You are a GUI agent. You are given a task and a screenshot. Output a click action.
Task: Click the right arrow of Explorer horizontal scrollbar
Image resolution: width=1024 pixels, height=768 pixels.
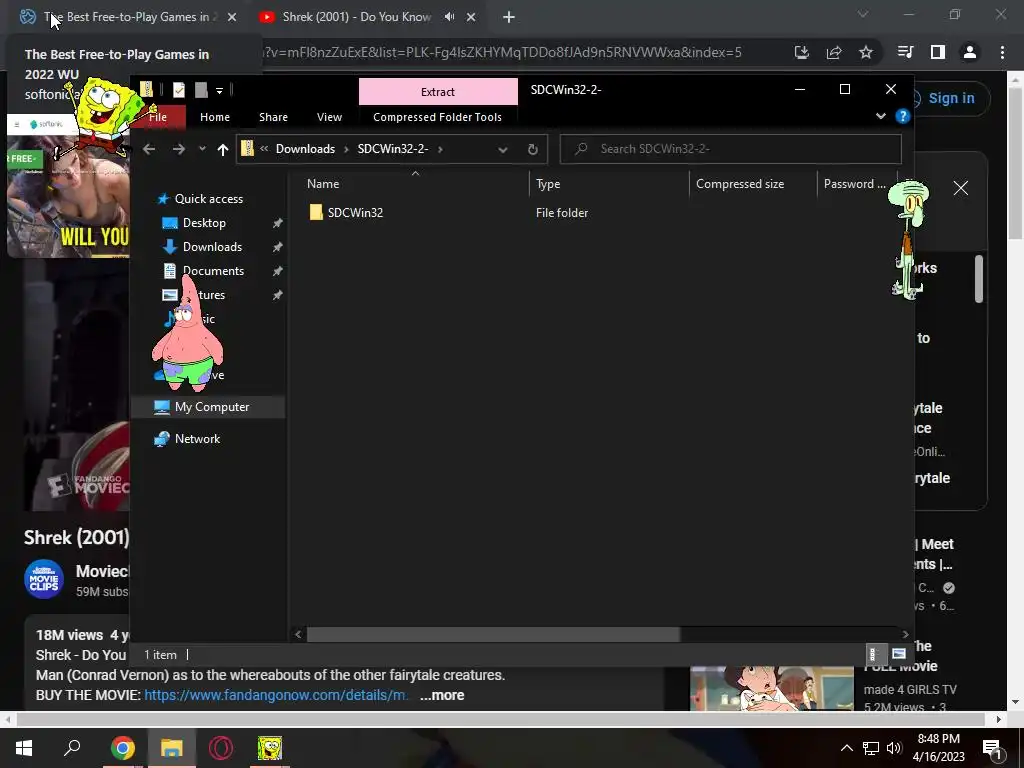point(905,634)
